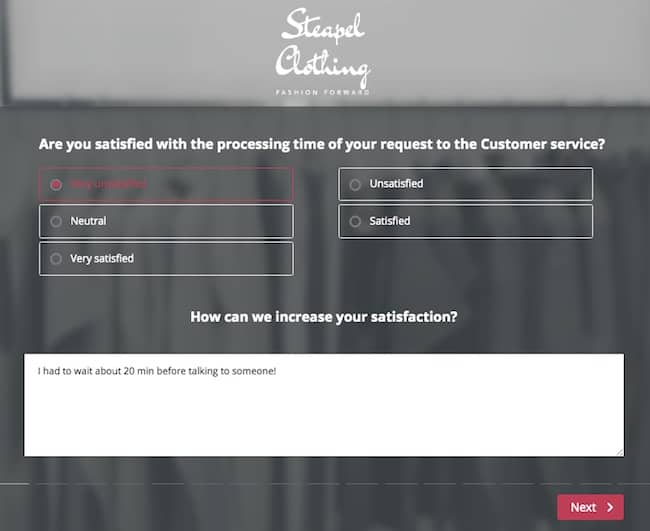
Task: Click the survey progress bar line
Action: 325,483
